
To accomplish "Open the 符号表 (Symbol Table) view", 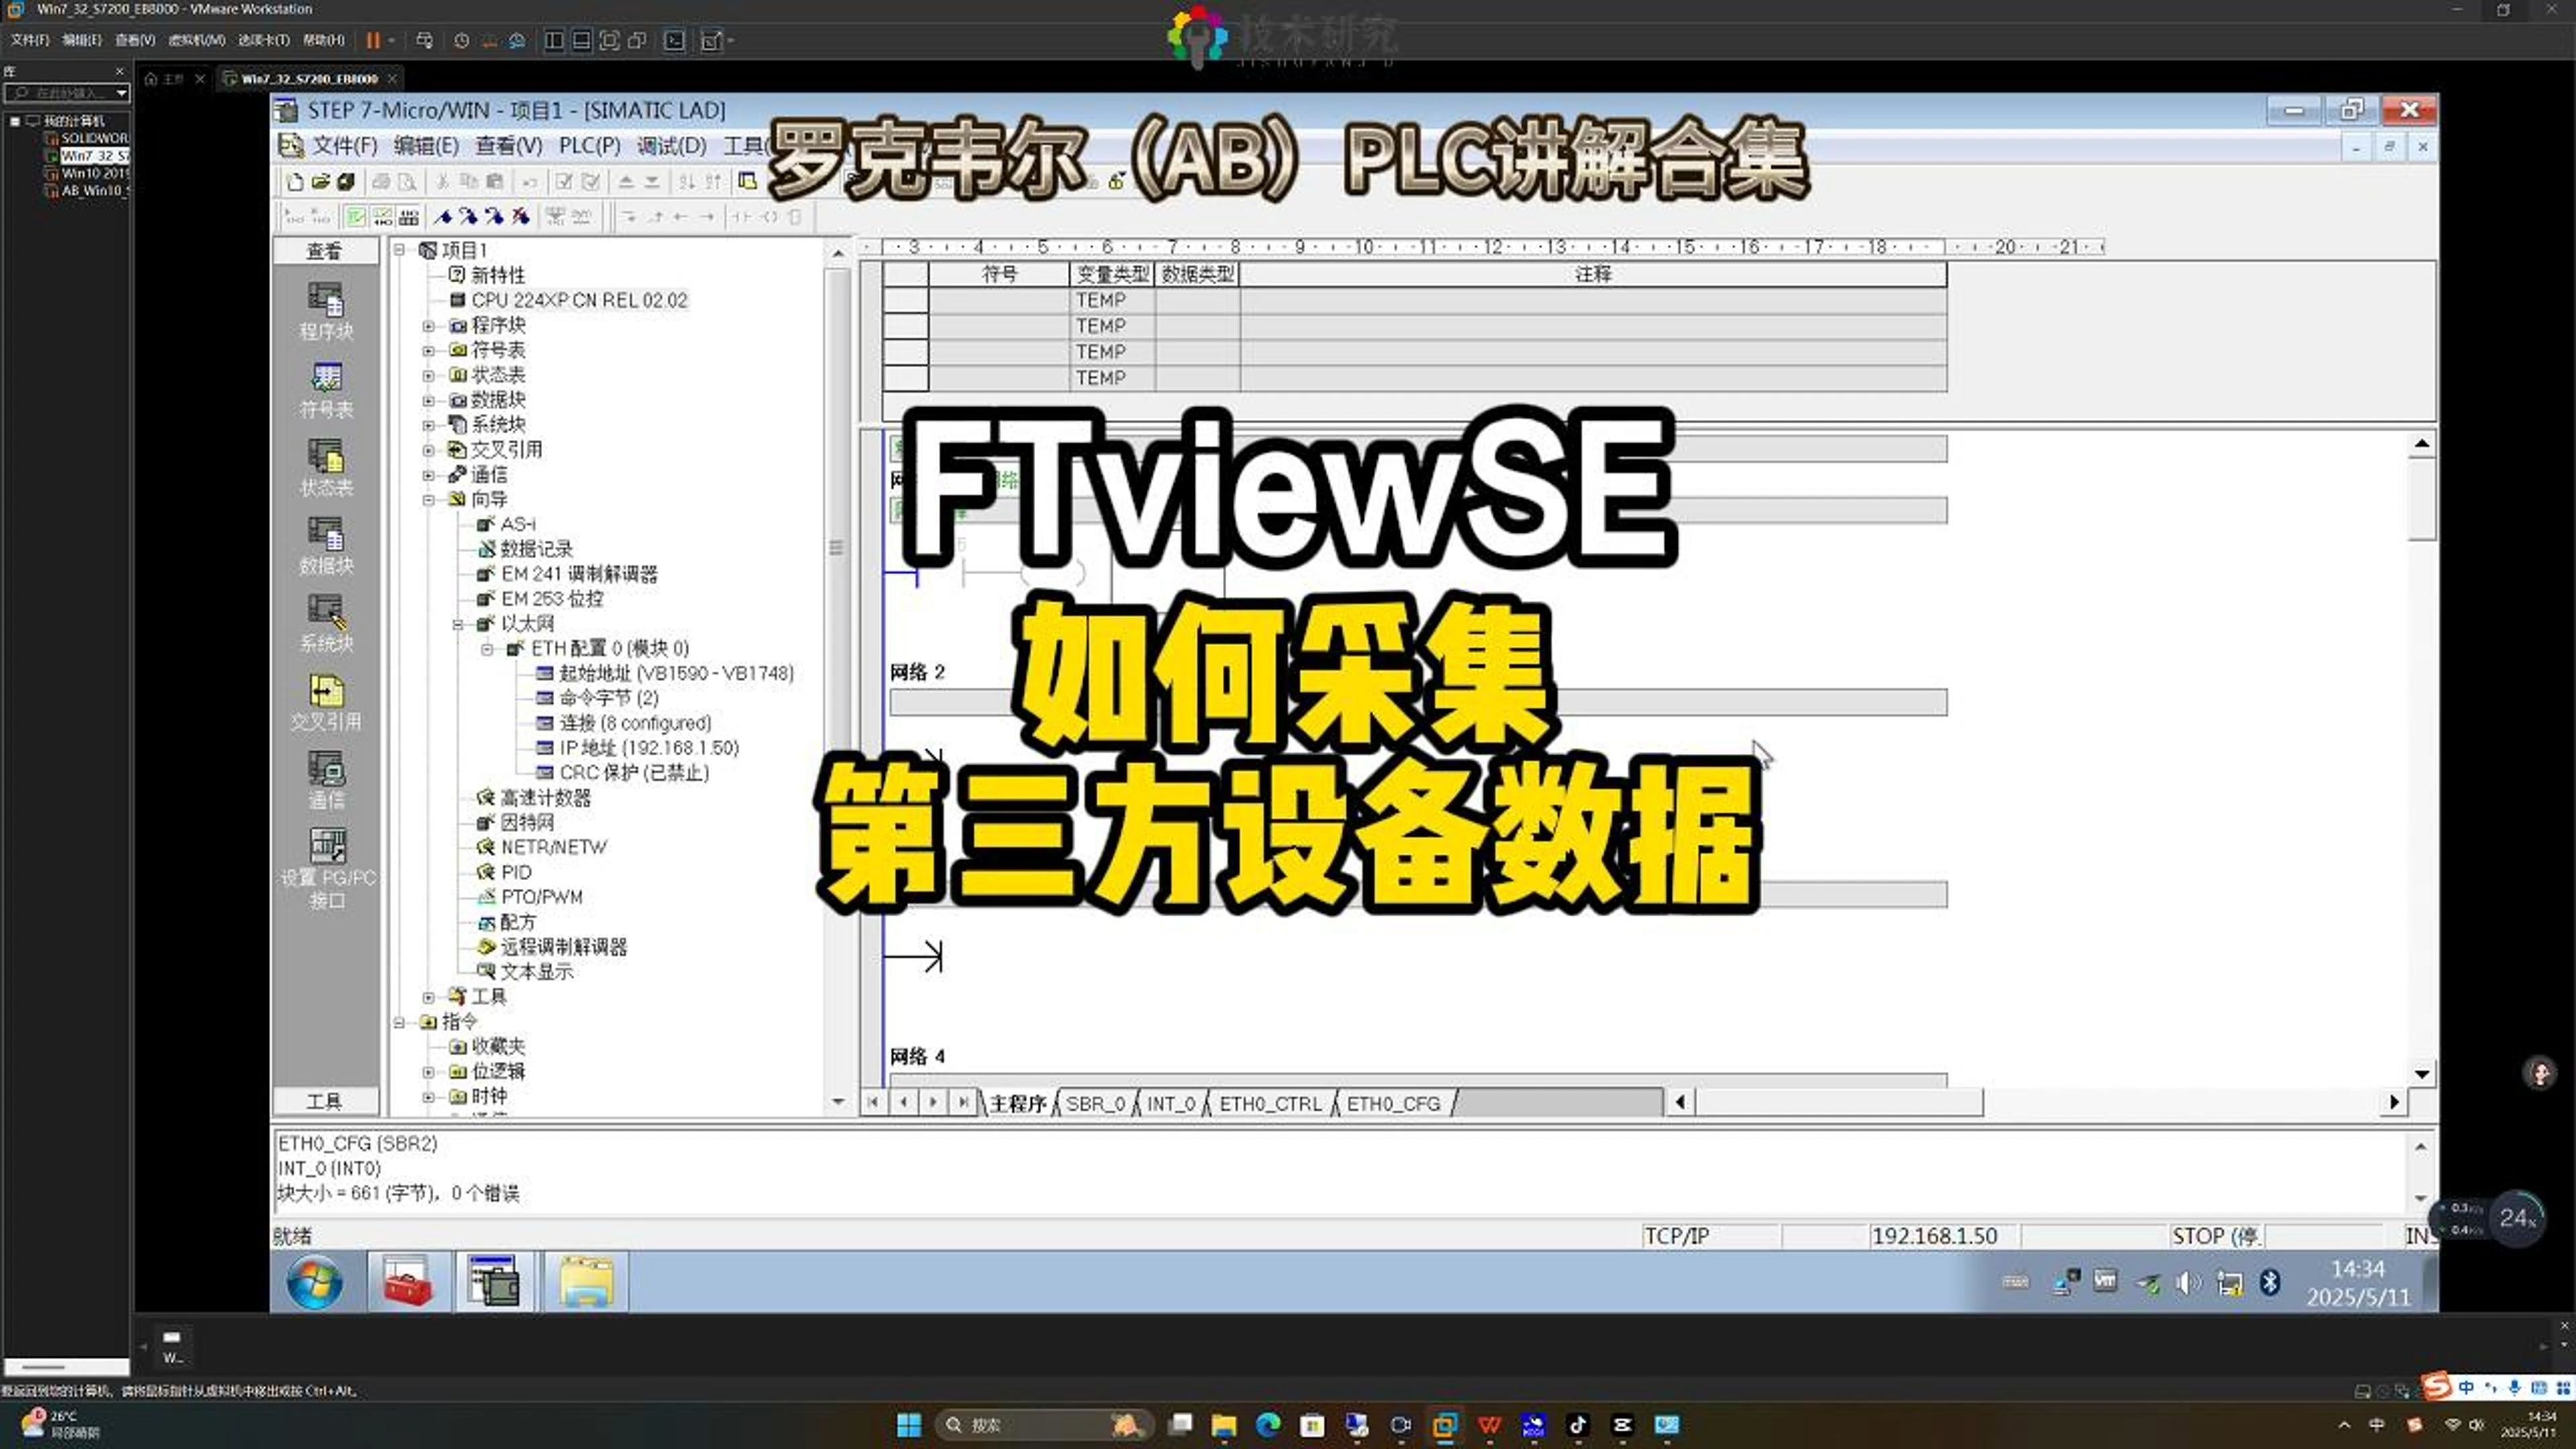I will tap(326, 388).
